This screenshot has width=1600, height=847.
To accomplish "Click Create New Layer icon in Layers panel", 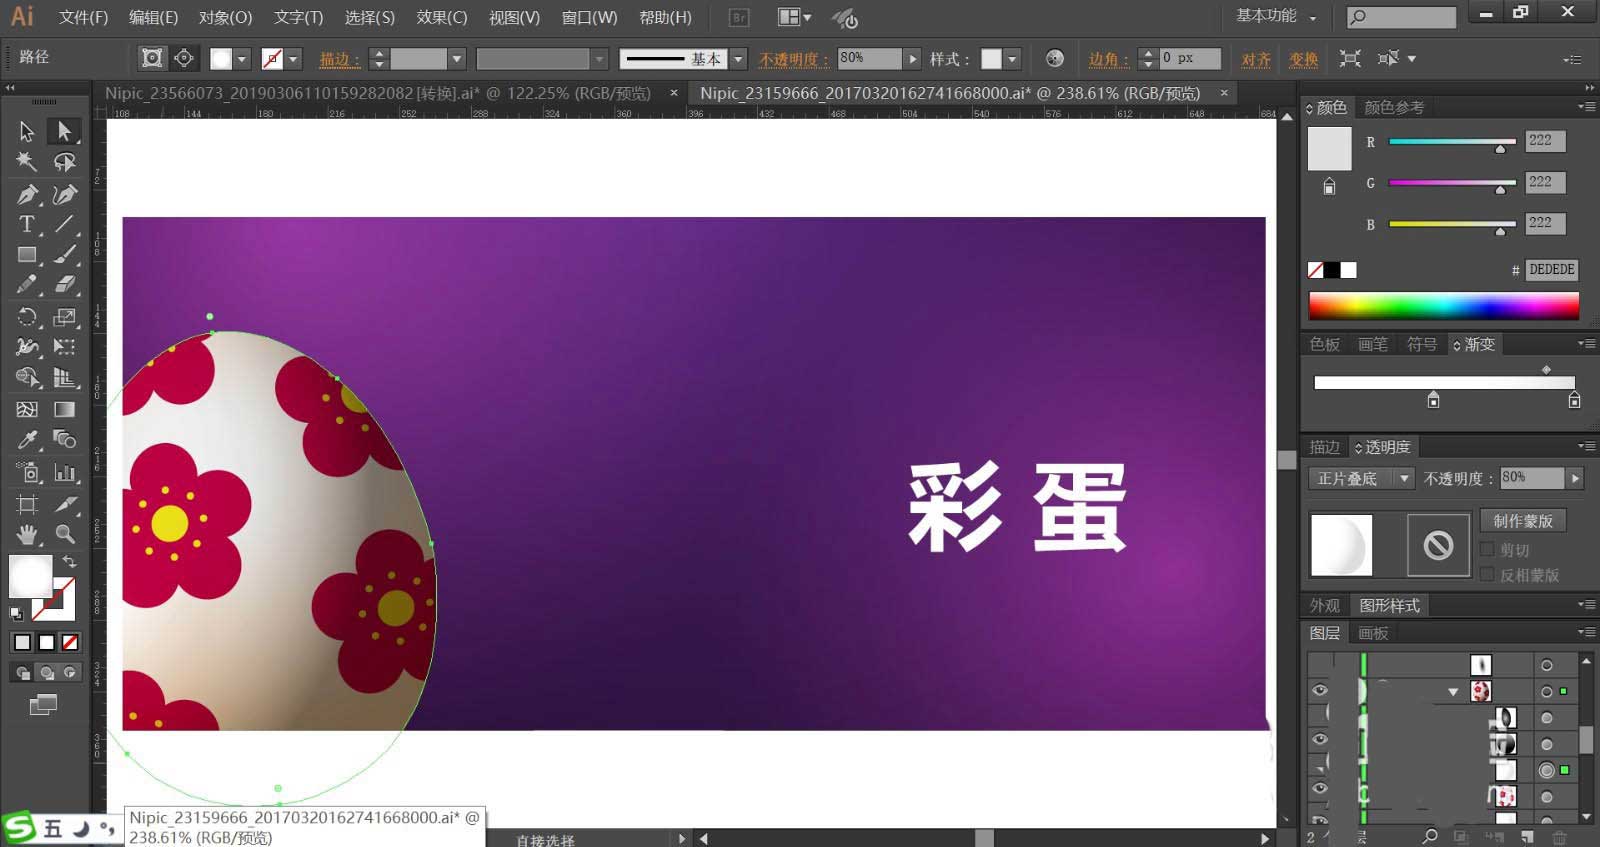I will (x=1527, y=836).
